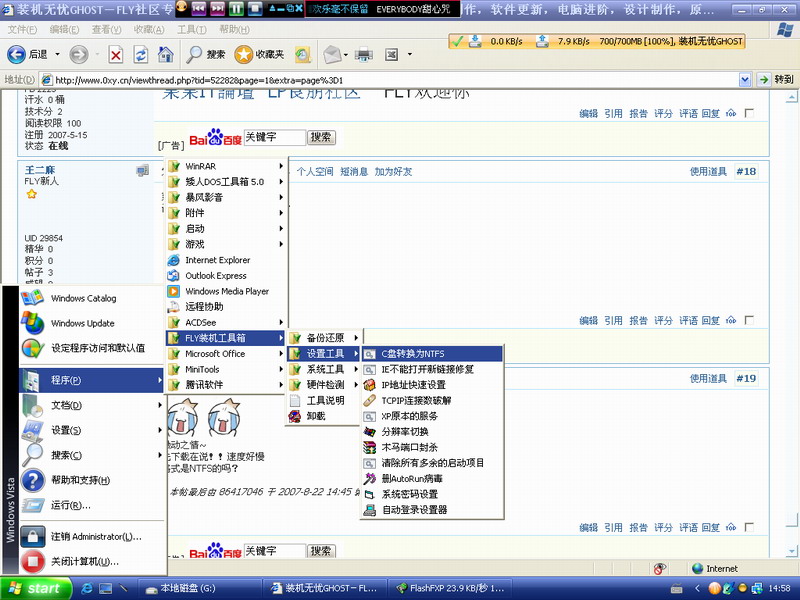This screenshot has height=600, width=800.
Task: Expand the 暴风影音 submenu
Action: [x=226, y=197]
